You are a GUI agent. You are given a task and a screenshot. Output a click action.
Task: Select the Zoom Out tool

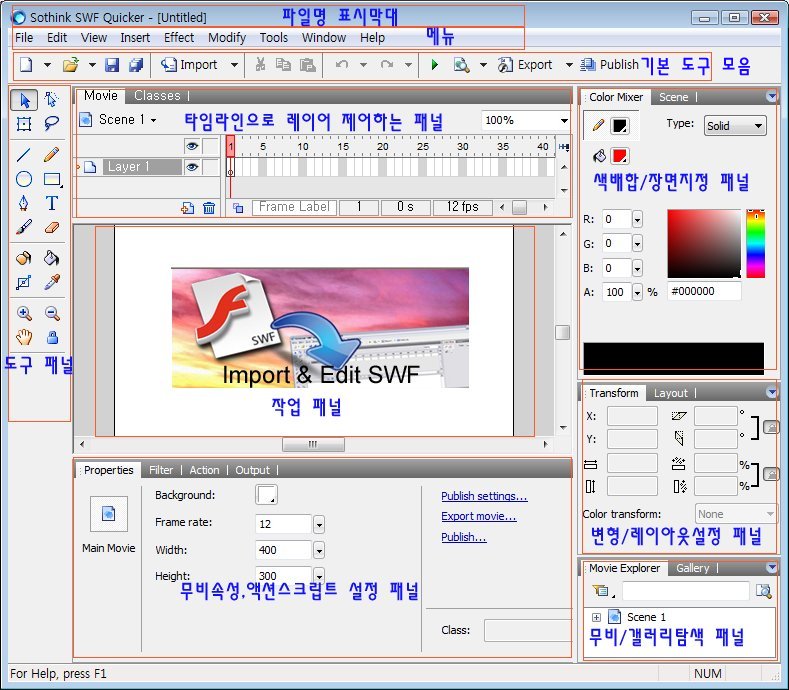pyautogui.click(x=51, y=313)
